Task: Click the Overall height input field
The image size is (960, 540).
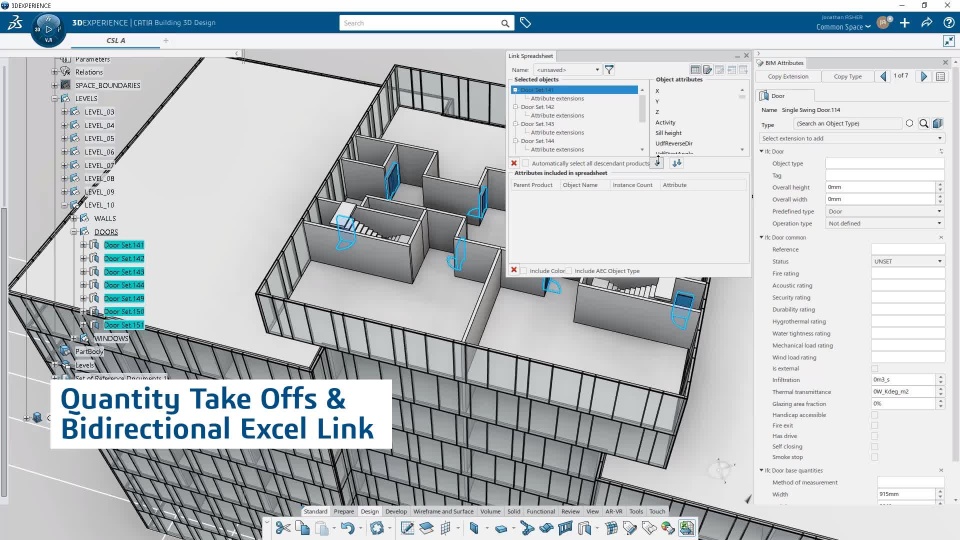Action: click(880, 187)
